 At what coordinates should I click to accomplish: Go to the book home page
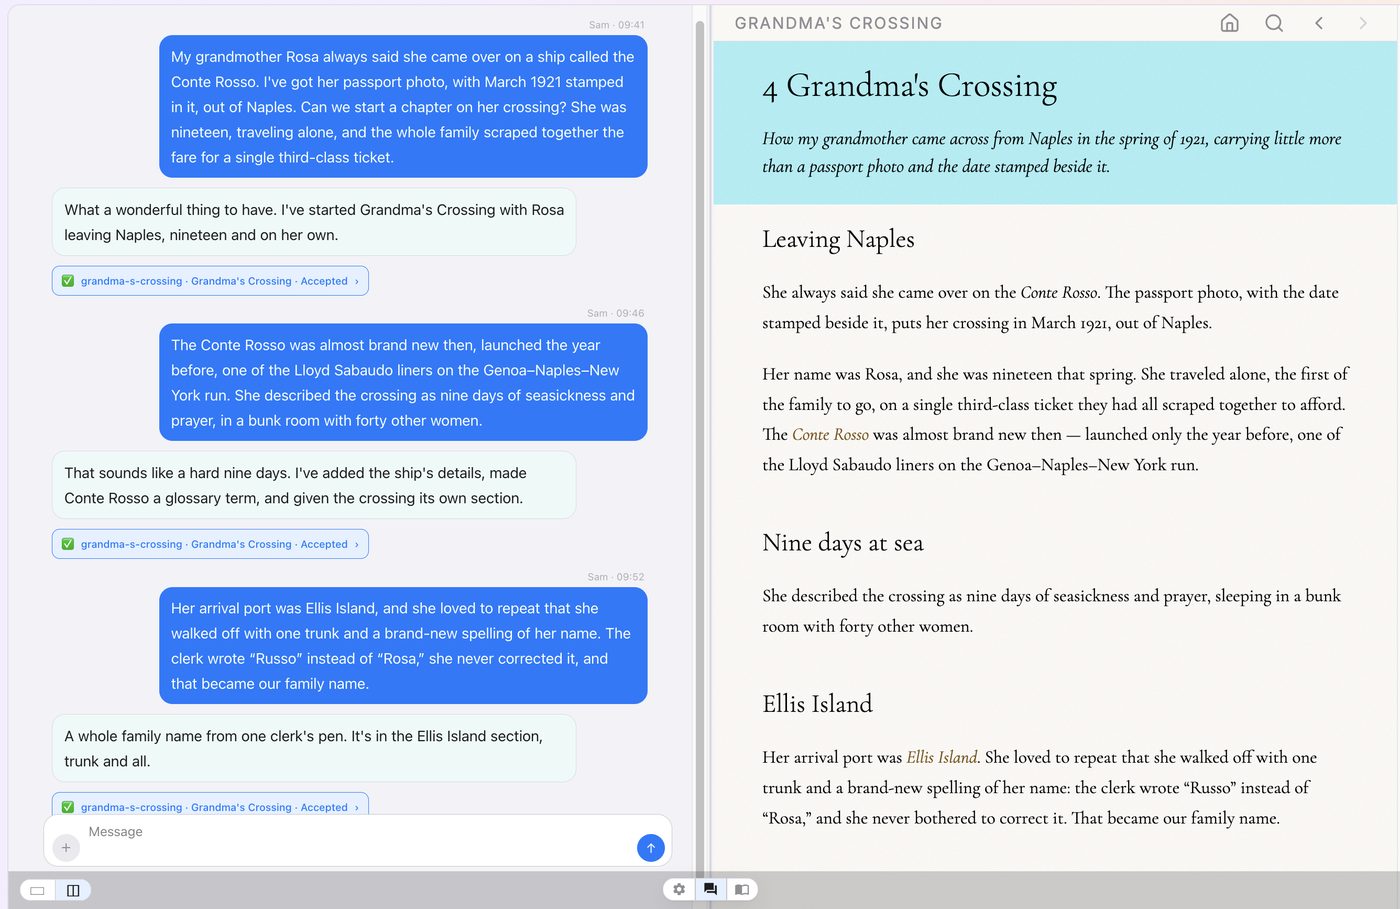(1230, 23)
